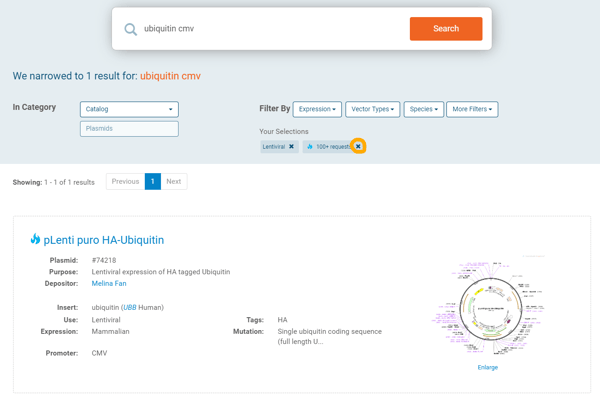Open the Catalog category dropdown
600x398 pixels.
[x=129, y=109]
